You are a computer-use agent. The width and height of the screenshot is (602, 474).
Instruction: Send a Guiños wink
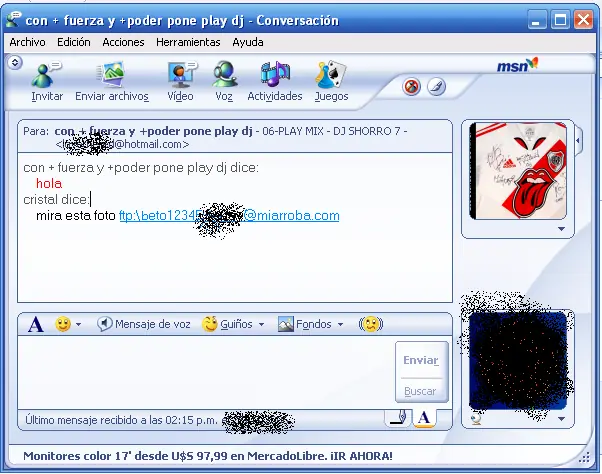pos(228,324)
